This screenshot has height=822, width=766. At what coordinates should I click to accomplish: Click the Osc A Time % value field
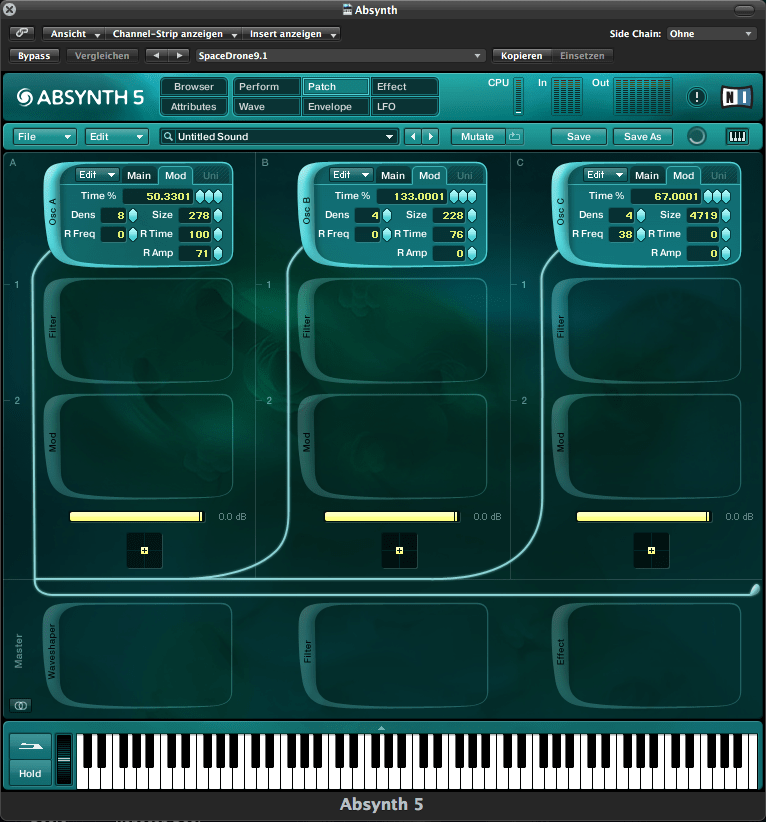[158, 197]
